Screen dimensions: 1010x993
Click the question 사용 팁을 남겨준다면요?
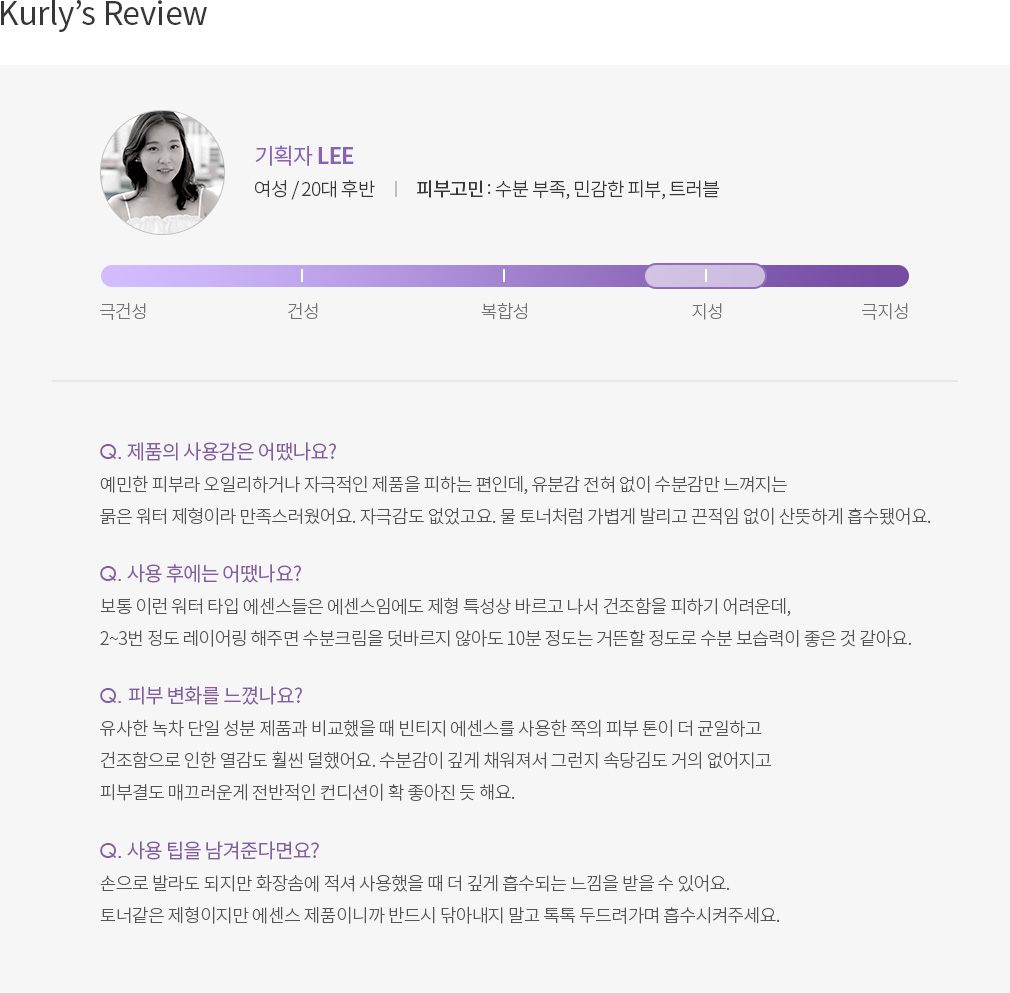[x=210, y=850]
